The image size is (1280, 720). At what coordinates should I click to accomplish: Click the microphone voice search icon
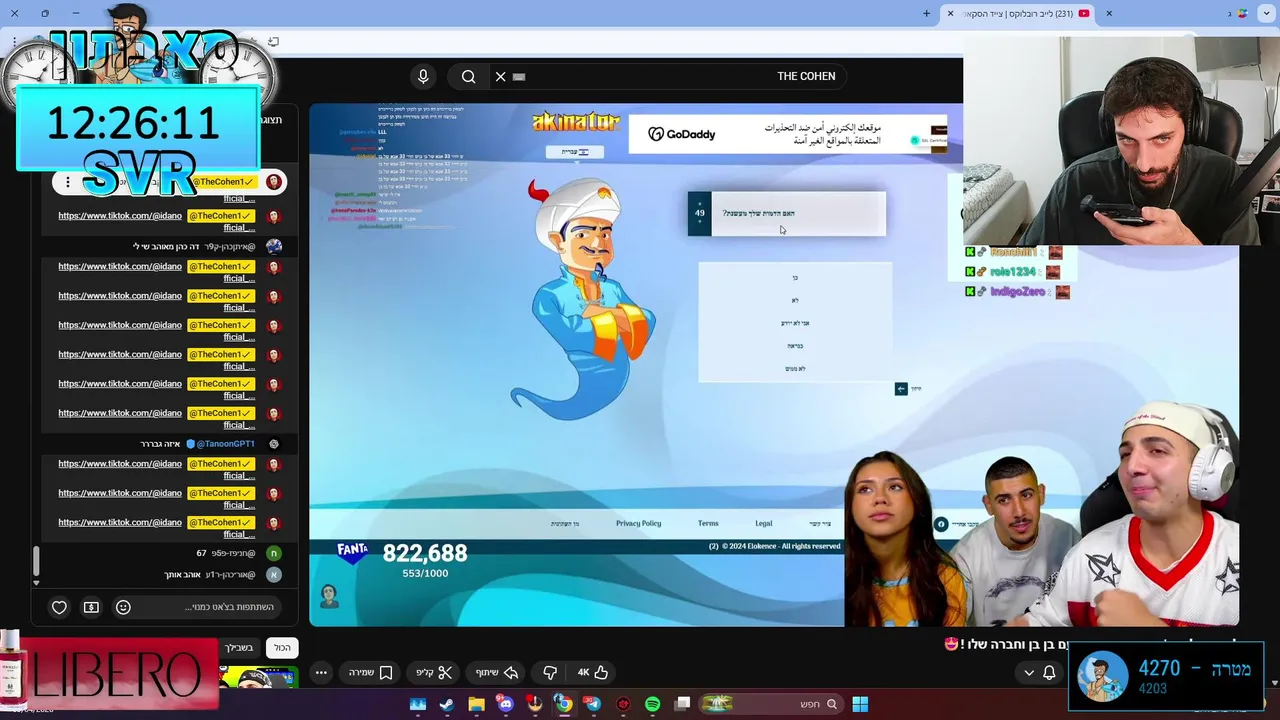[x=423, y=77]
